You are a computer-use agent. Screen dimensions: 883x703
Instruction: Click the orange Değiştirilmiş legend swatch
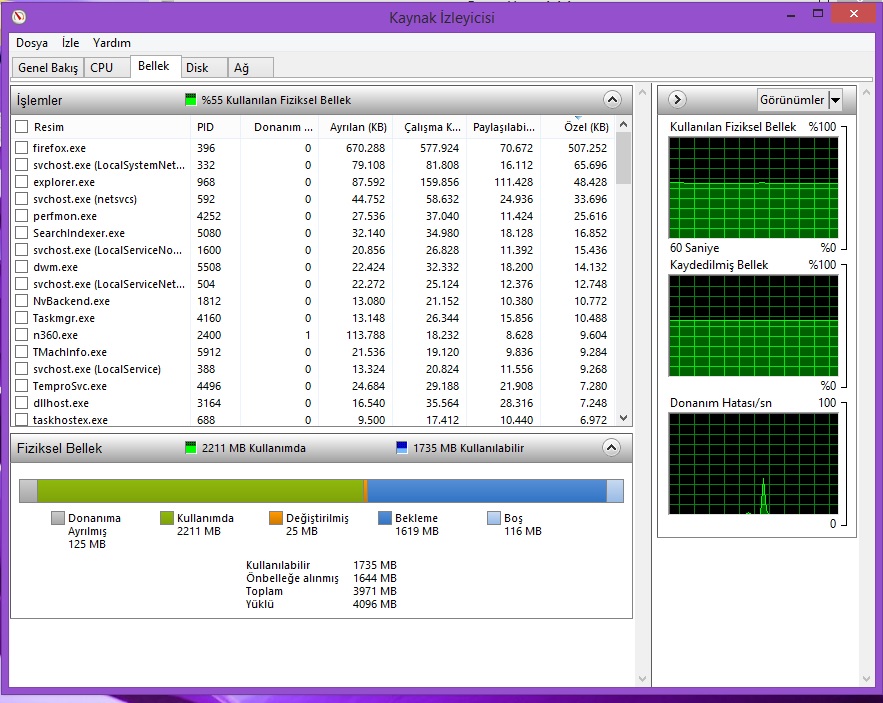pyautogui.click(x=275, y=518)
